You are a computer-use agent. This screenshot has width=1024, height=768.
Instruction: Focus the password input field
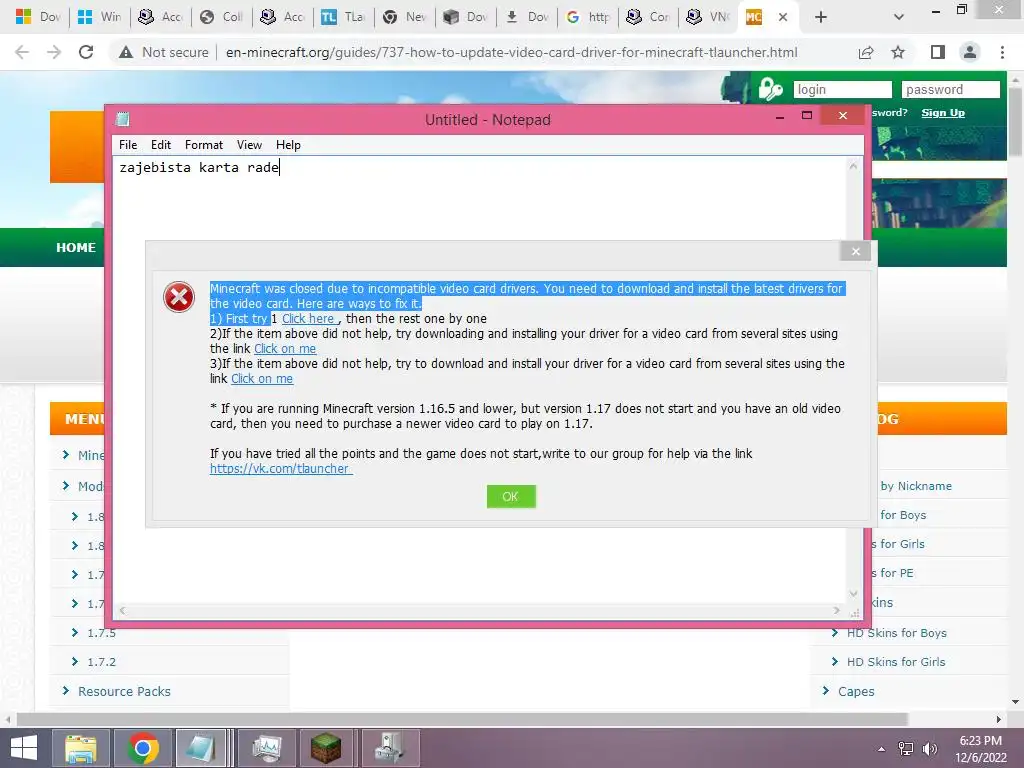[x=951, y=89]
